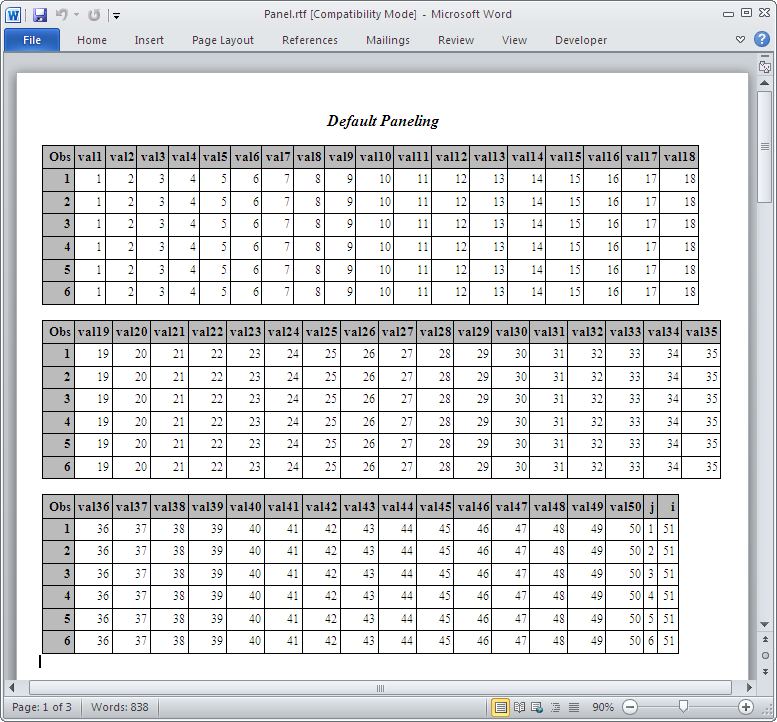Redo the last action

pyautogui.click(x=94, y=15)
